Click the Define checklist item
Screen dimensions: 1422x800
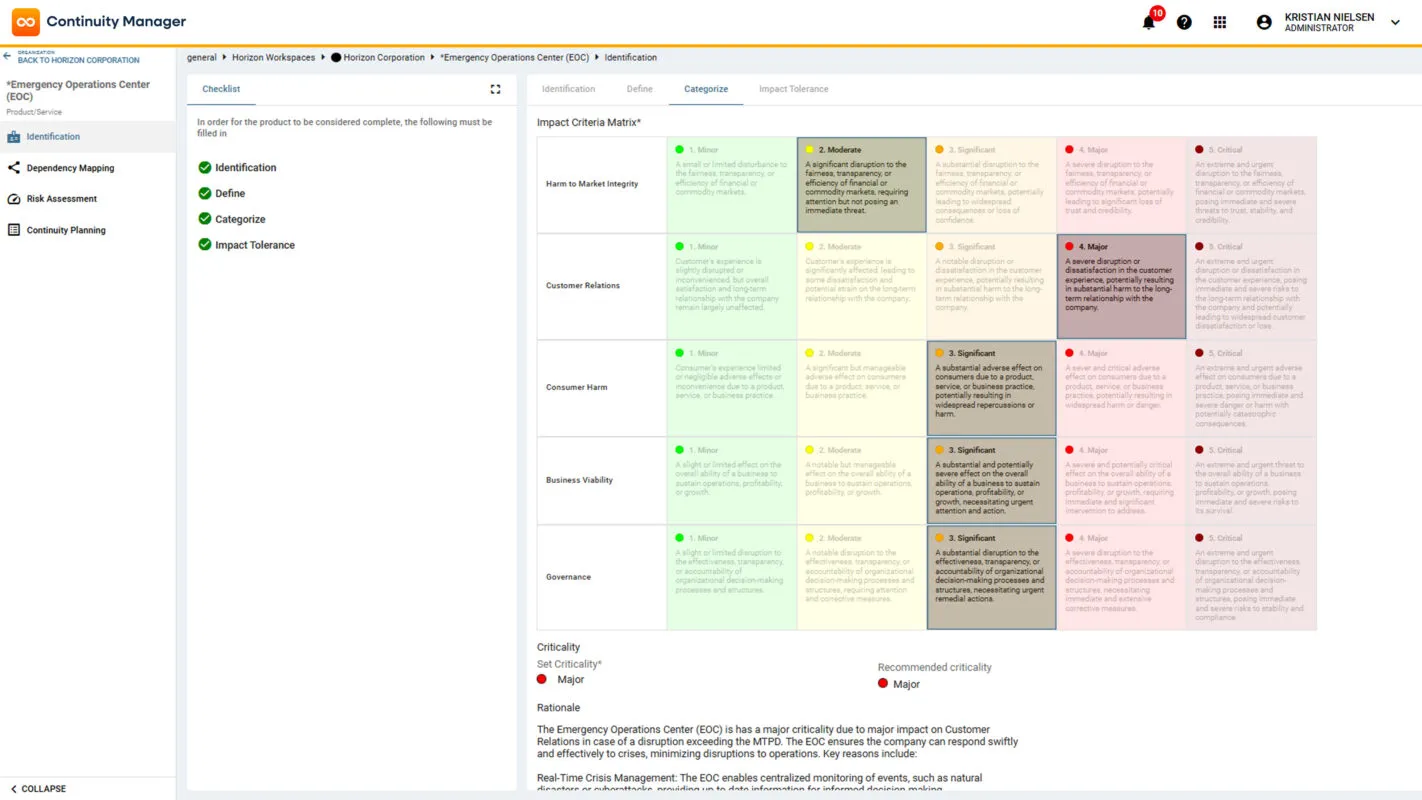point(230,194)
